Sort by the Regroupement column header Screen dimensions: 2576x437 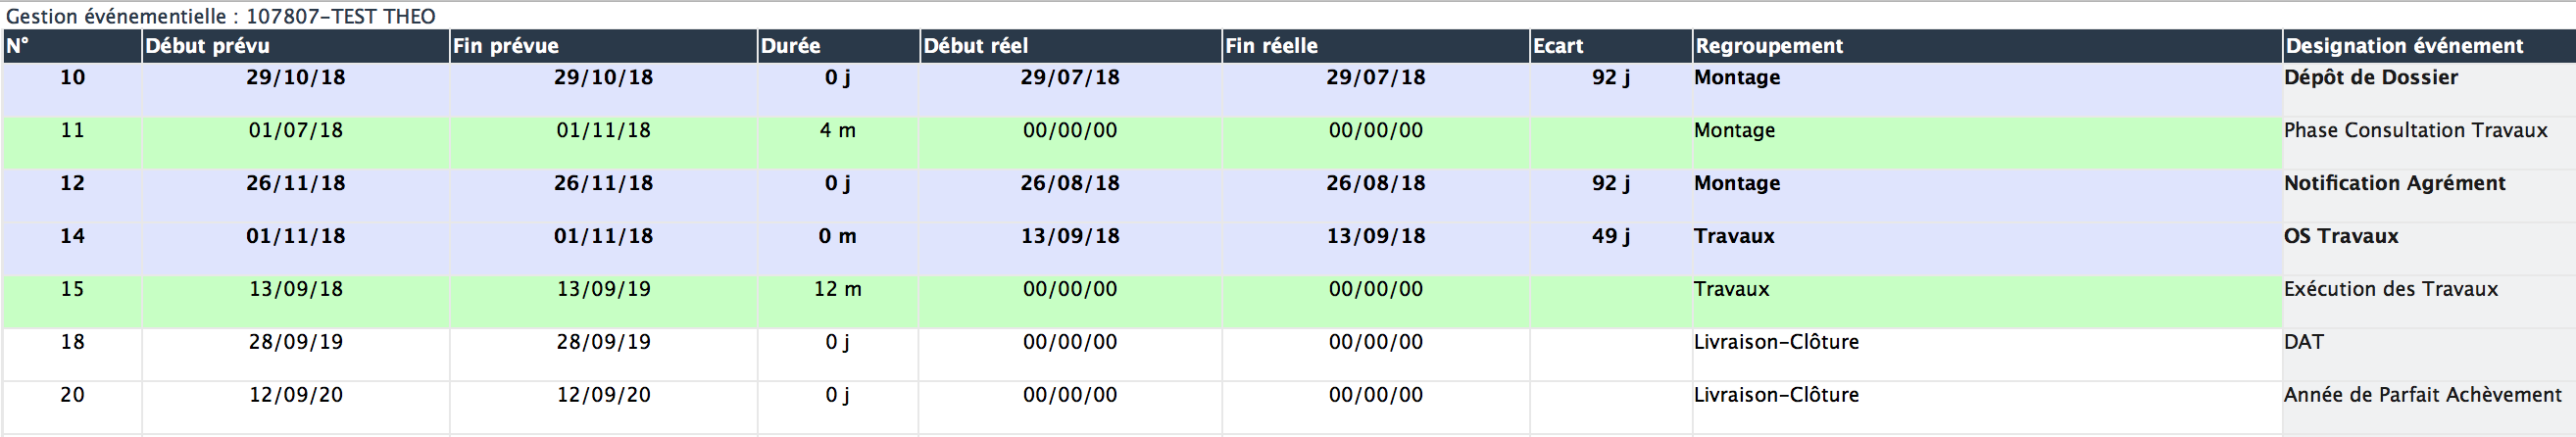1987,46
